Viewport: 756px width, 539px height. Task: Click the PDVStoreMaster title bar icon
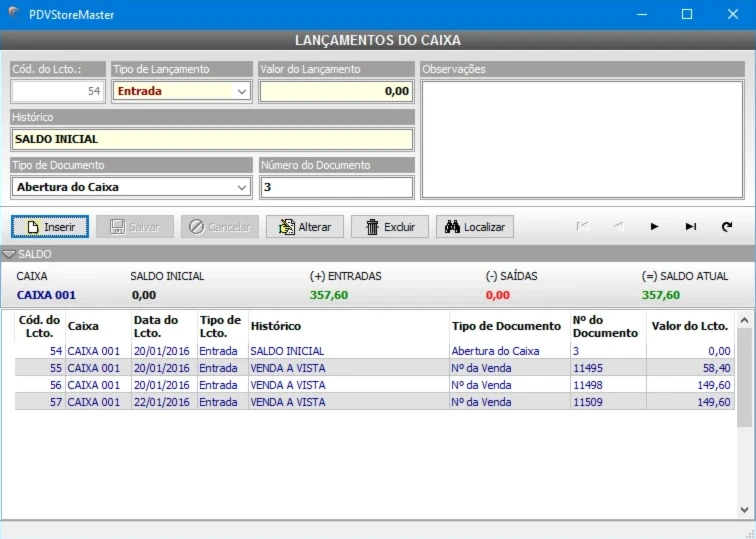(x=13, y=14)
